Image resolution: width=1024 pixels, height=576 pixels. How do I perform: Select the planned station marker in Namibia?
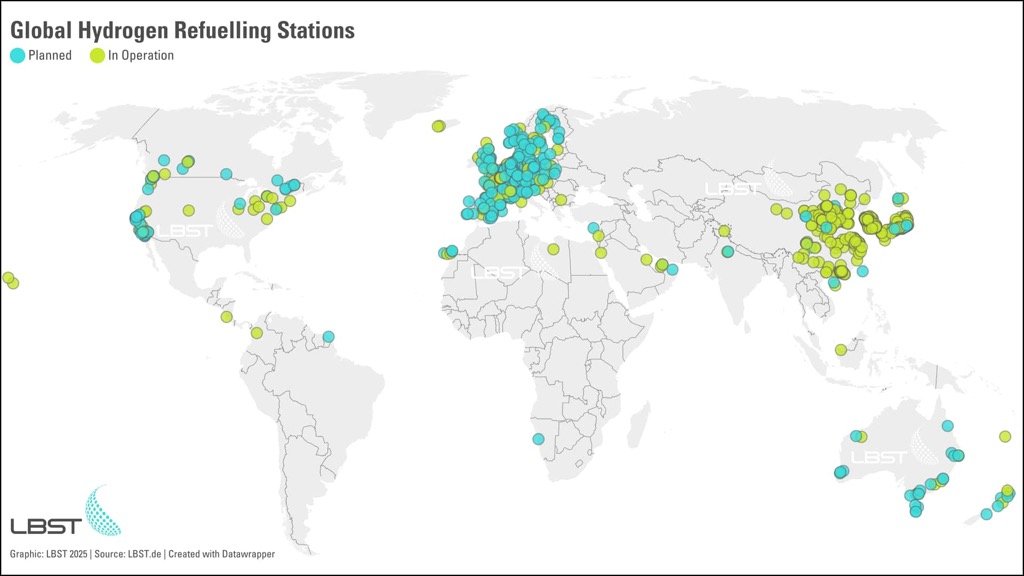pyautogui.click(x=538, y=439)
